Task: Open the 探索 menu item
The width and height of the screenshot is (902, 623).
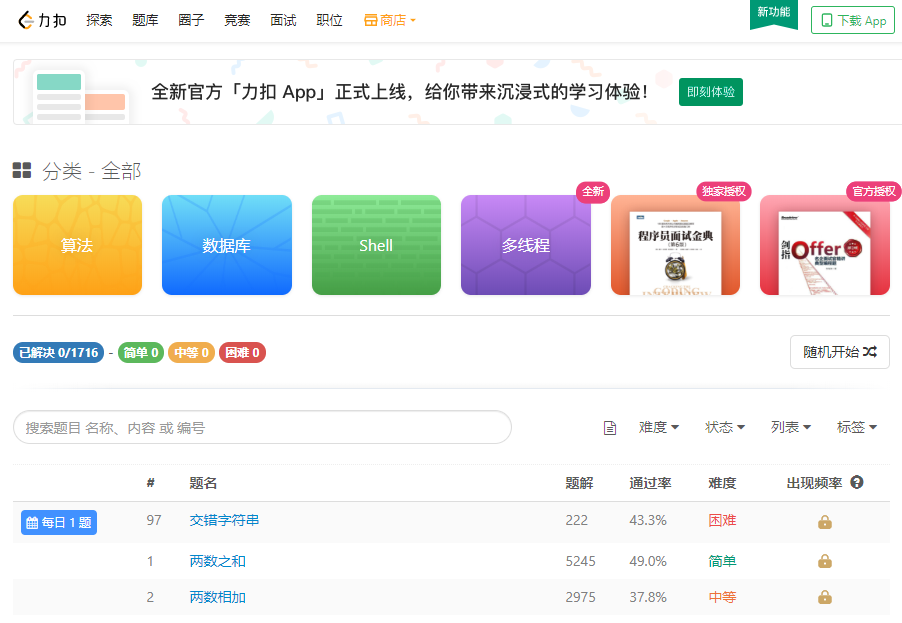Action: tap(99, 20)
